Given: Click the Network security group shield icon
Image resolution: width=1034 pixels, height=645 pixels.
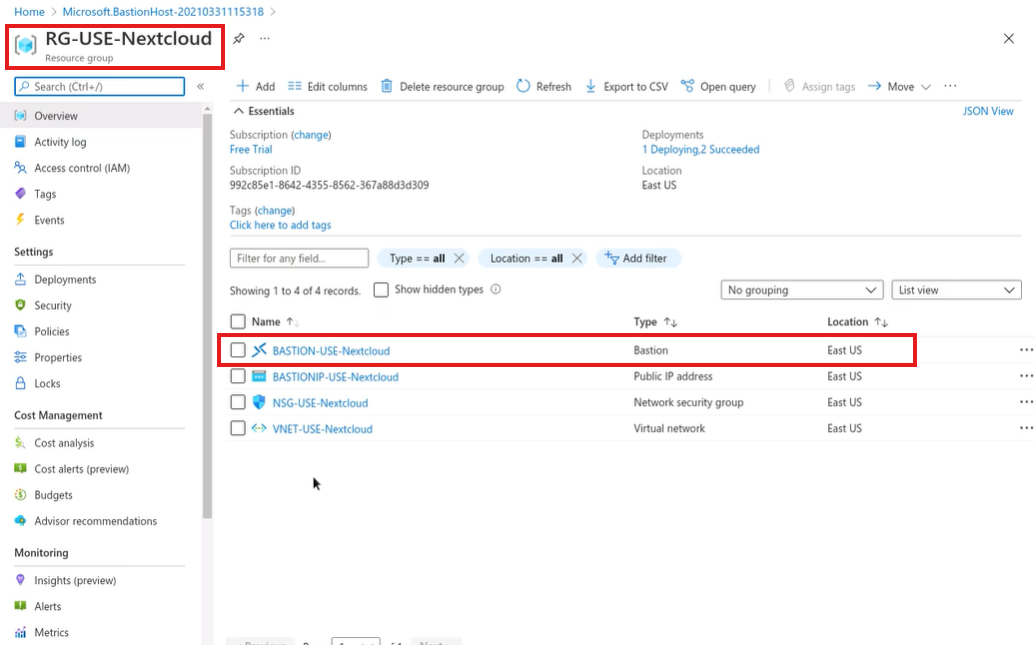Looking at the screenshot, I should pos(259,402).
